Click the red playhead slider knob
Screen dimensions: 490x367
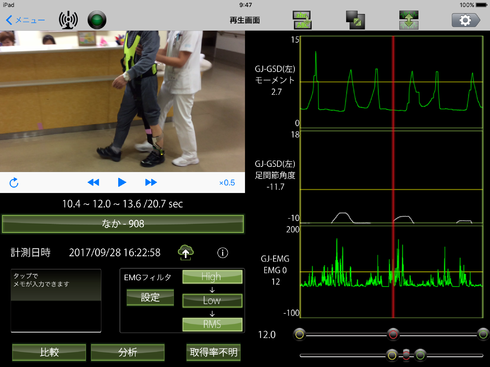click(393, 334)
